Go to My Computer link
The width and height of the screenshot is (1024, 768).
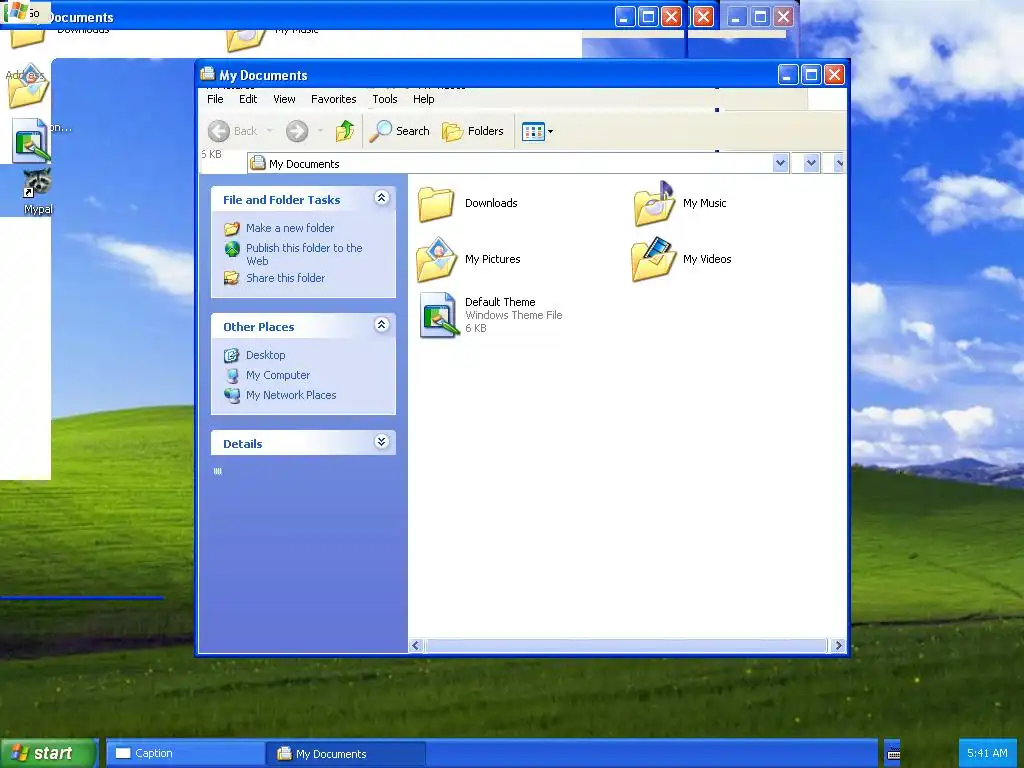tap(278, 376)
